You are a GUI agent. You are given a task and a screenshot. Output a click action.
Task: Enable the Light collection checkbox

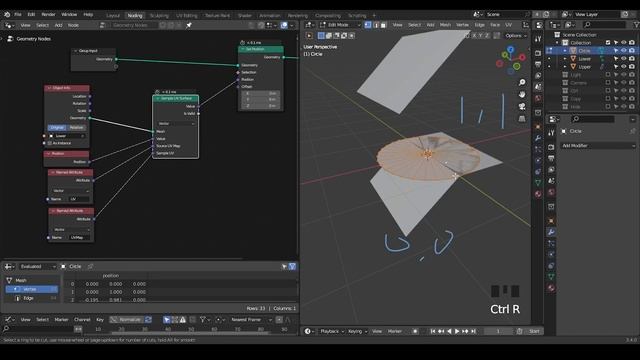(608, 75)
